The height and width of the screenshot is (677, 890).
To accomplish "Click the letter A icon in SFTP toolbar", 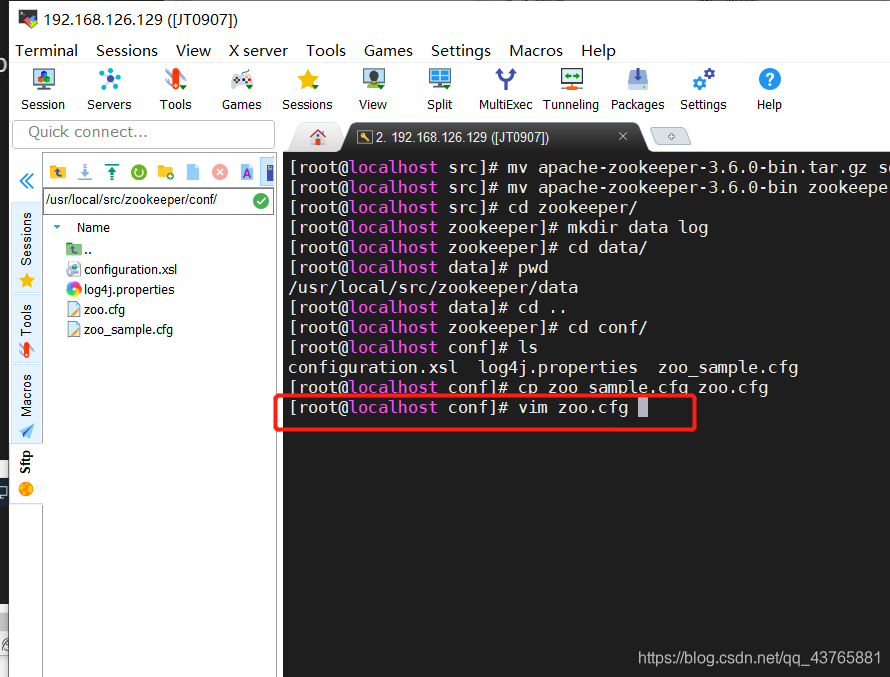I will pos(247,172).
